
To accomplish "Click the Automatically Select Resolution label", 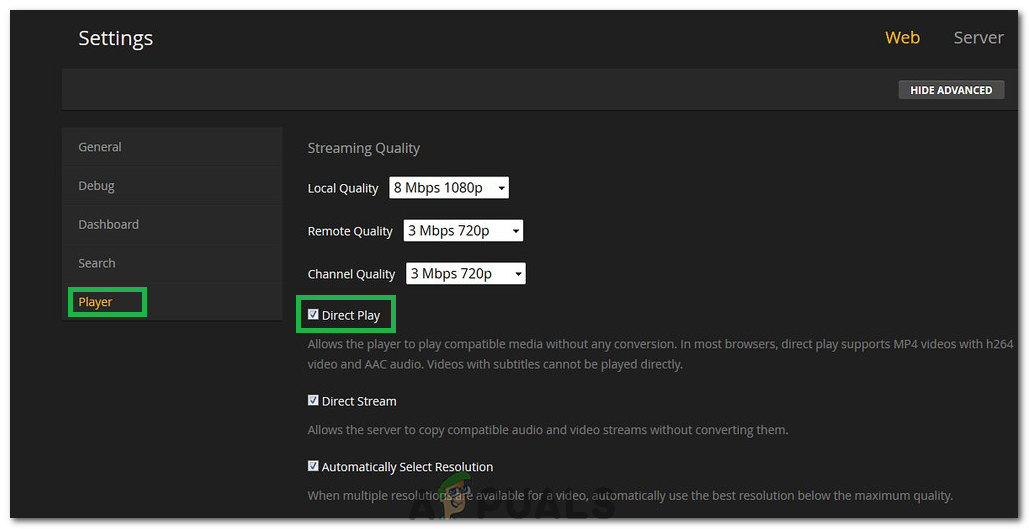I will pyautogui.click(x=408, y=467).
